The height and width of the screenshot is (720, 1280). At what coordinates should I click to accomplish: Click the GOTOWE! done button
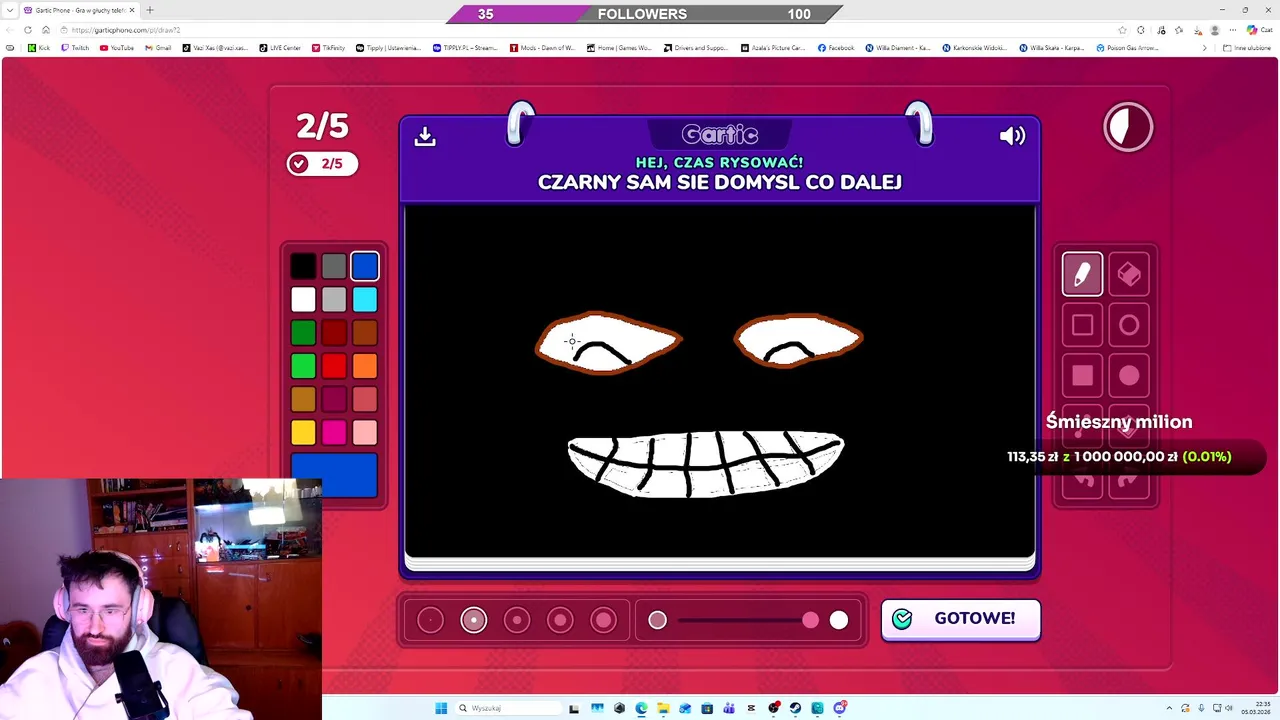click(x=960, y=619)
